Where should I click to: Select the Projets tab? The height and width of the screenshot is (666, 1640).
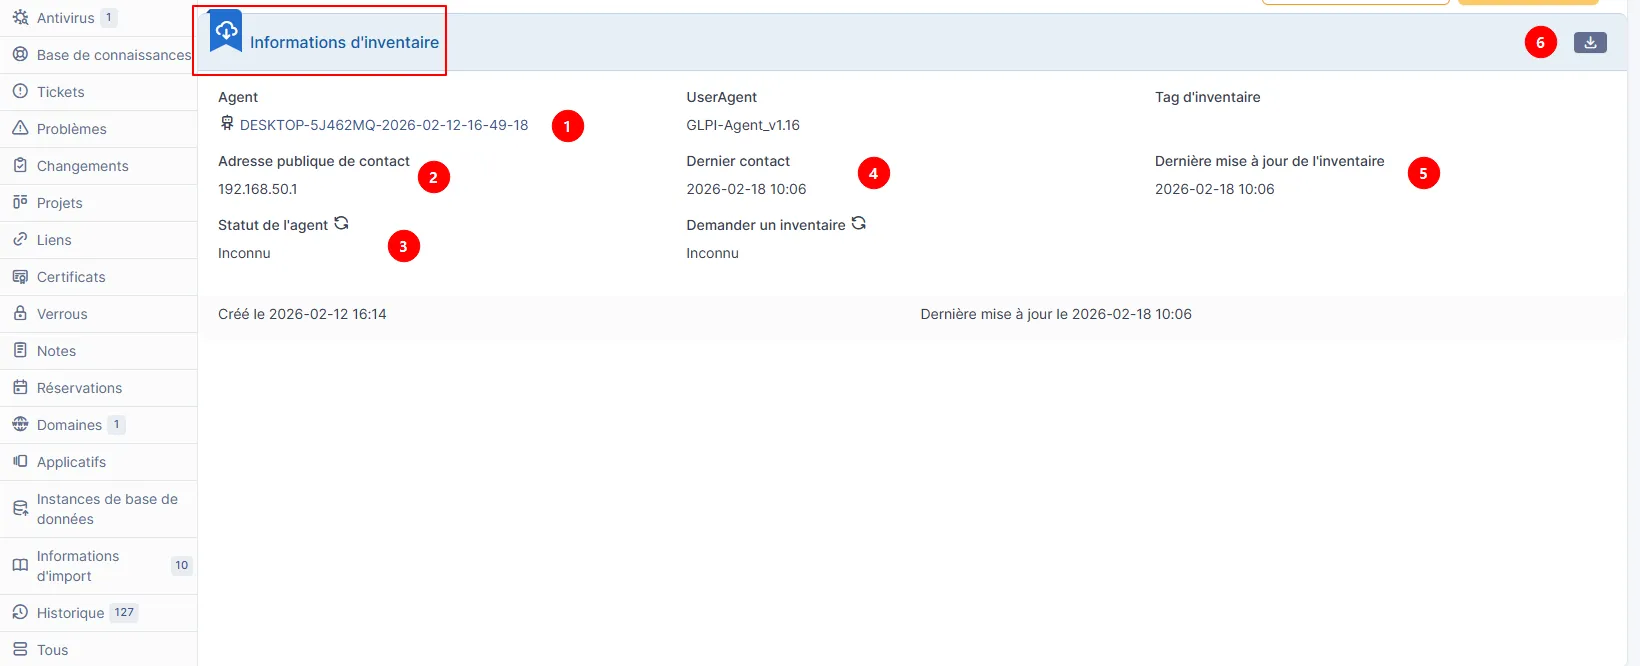pyautogui.click(x=98, y=203)
